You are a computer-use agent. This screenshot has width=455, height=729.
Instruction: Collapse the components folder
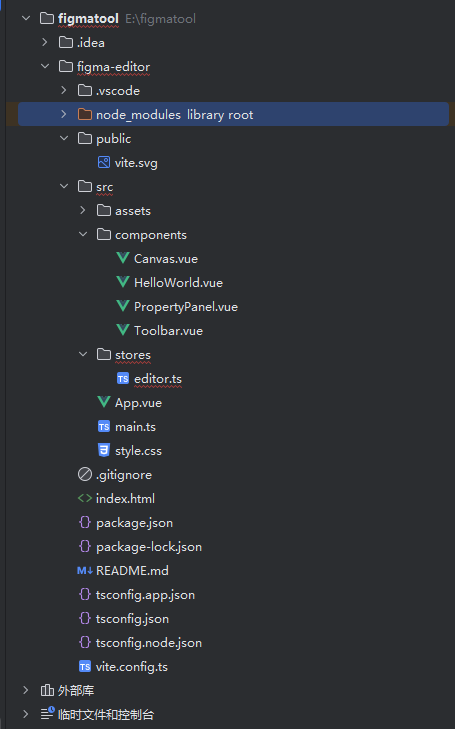[x=83, y=234]
